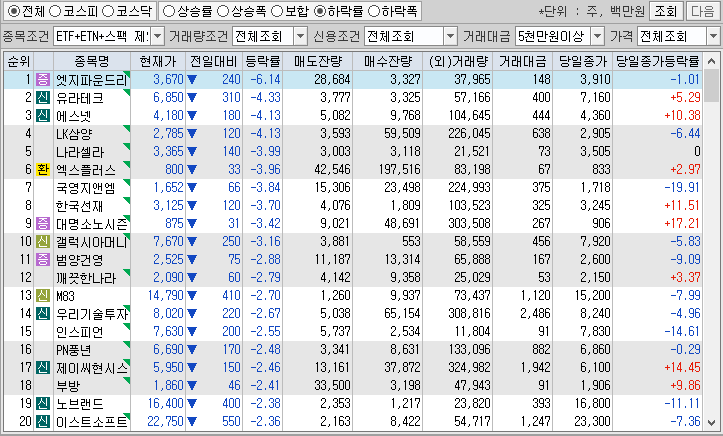Click the 조회 search button
Image resolution: width=723 pixels, height=436 pixels.
666,11
